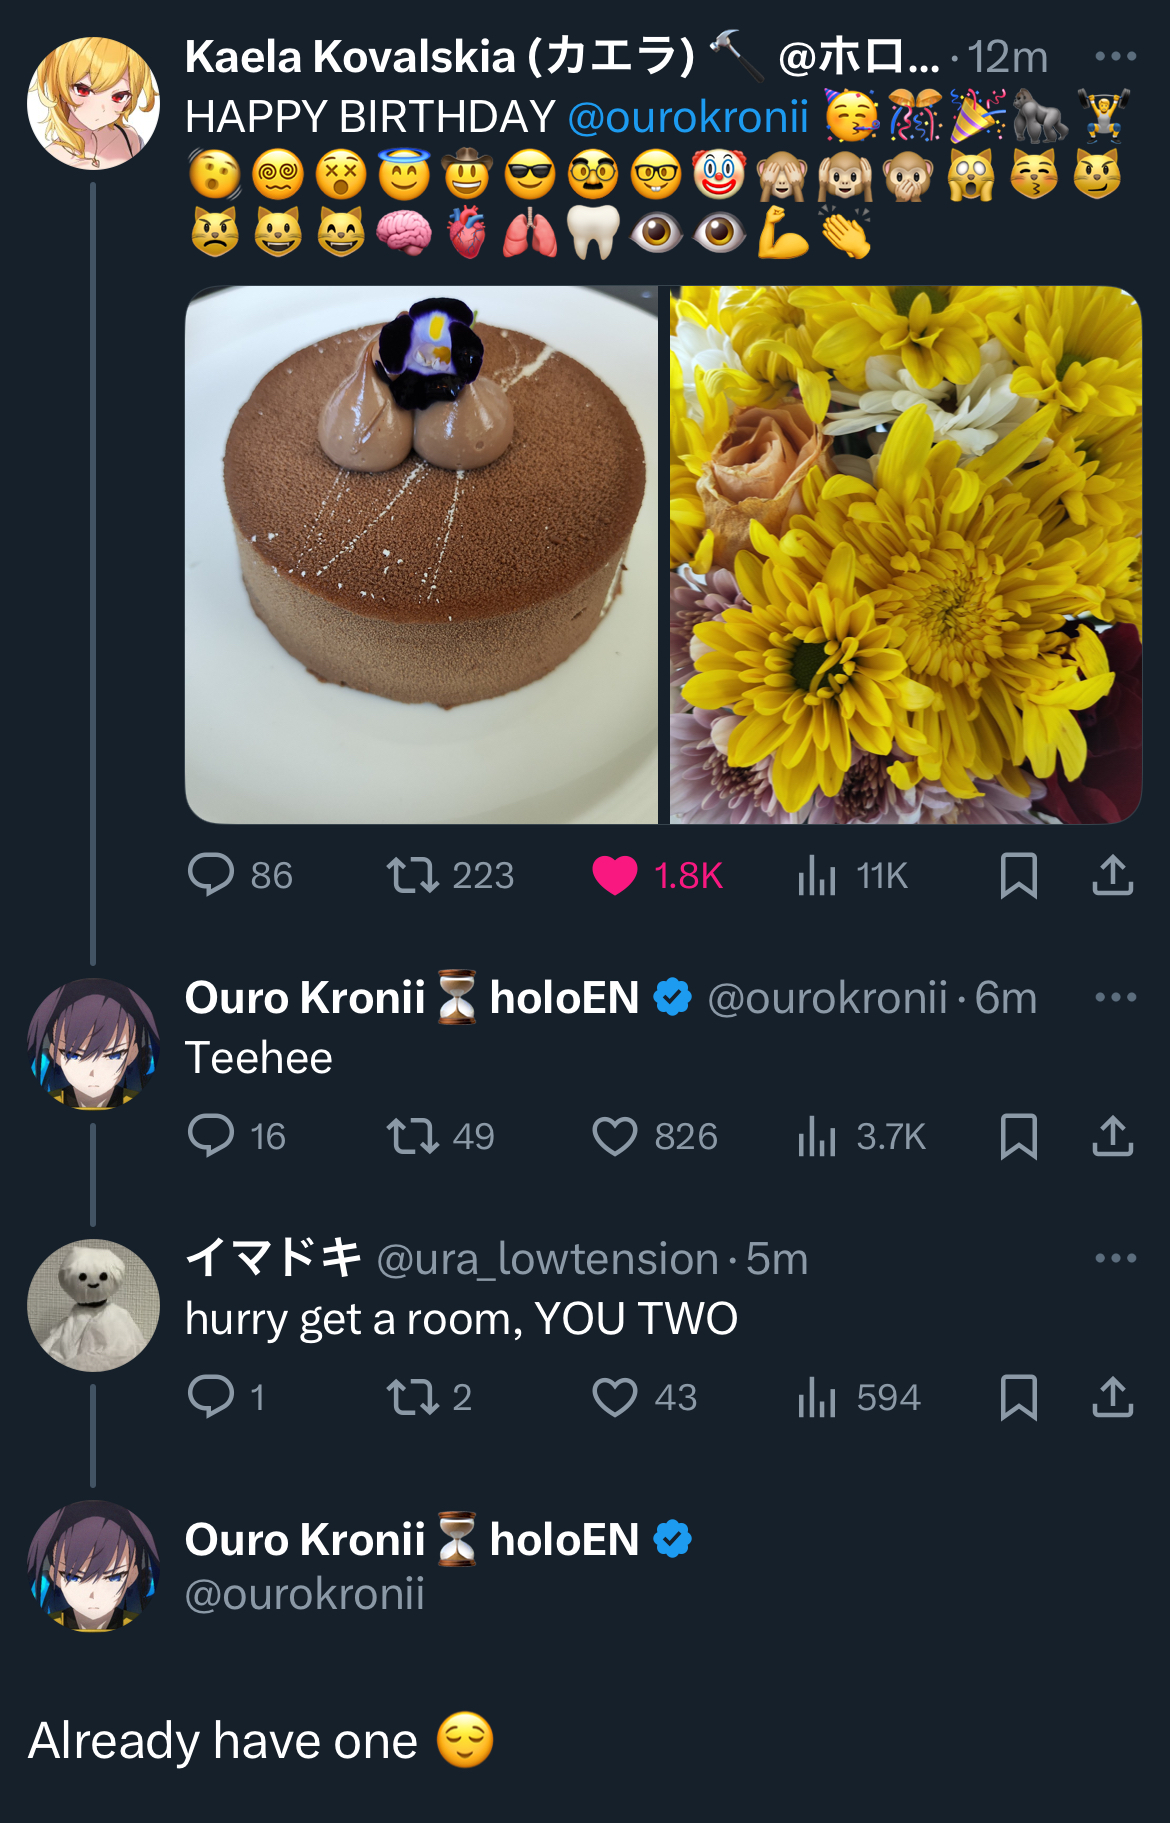This screenshot has height=1823, width=1170.
Task: Bookmark the "hurry get a room" reply
Action: (1018, 1397)
